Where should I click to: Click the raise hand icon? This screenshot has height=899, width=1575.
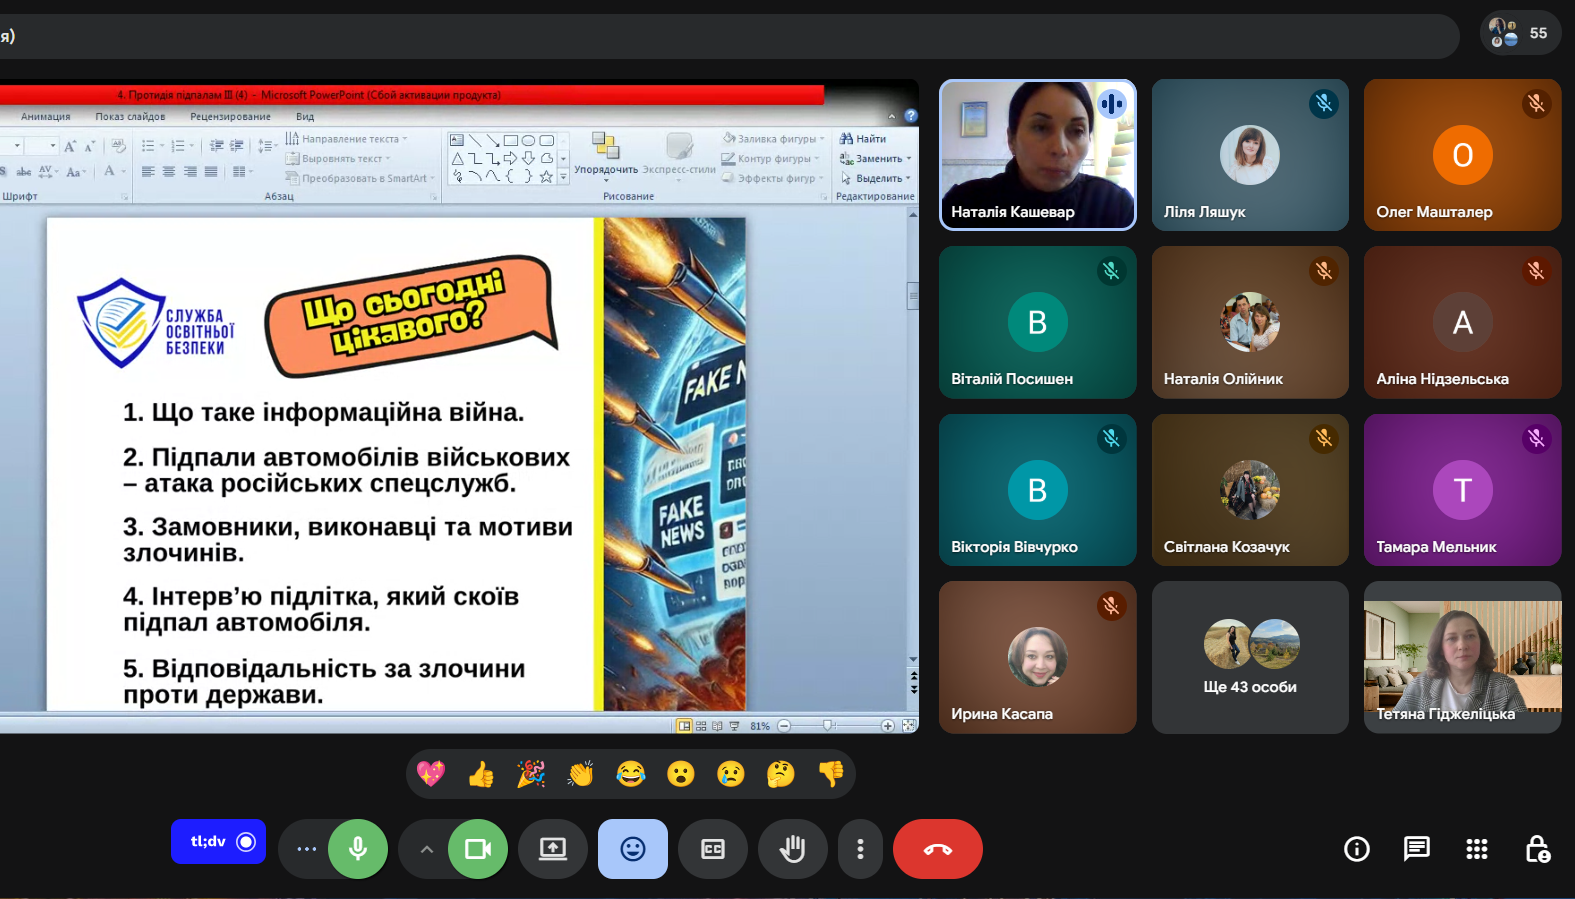pos(792,849)
